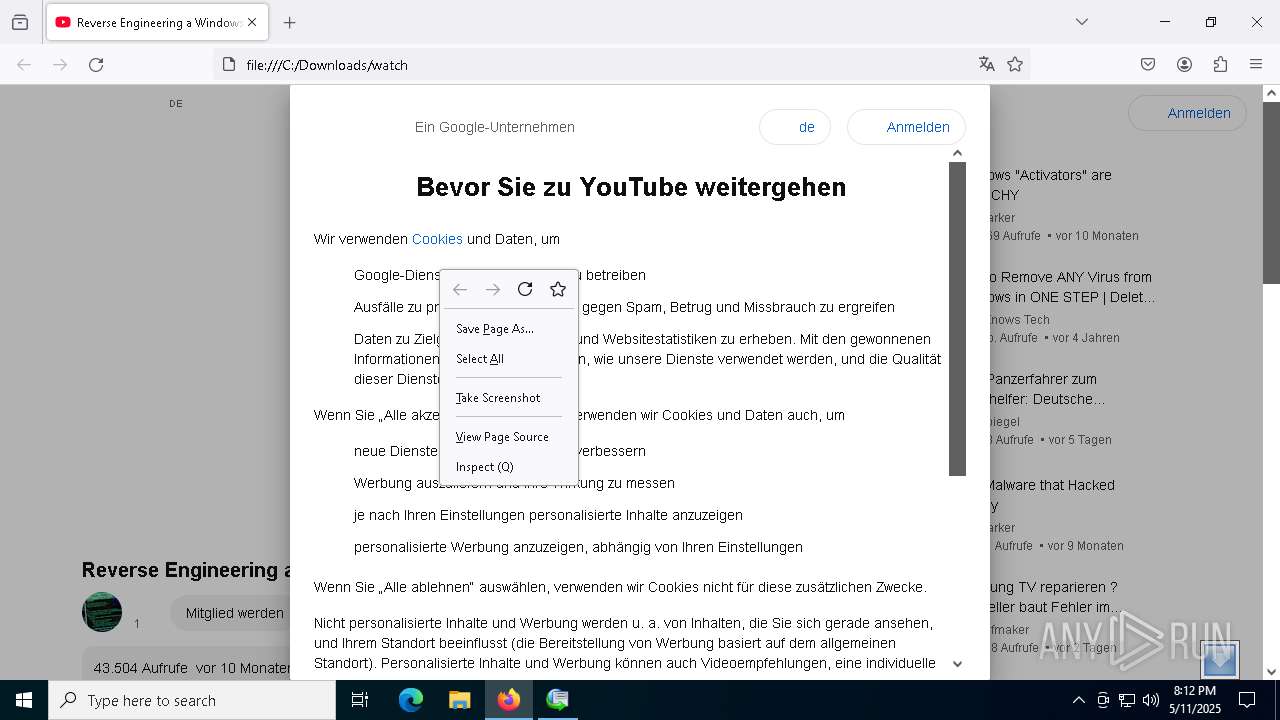Click Anmelden button in consent dialog
This screenshot has height=720, width=1280.
click(x=906, y=127)
